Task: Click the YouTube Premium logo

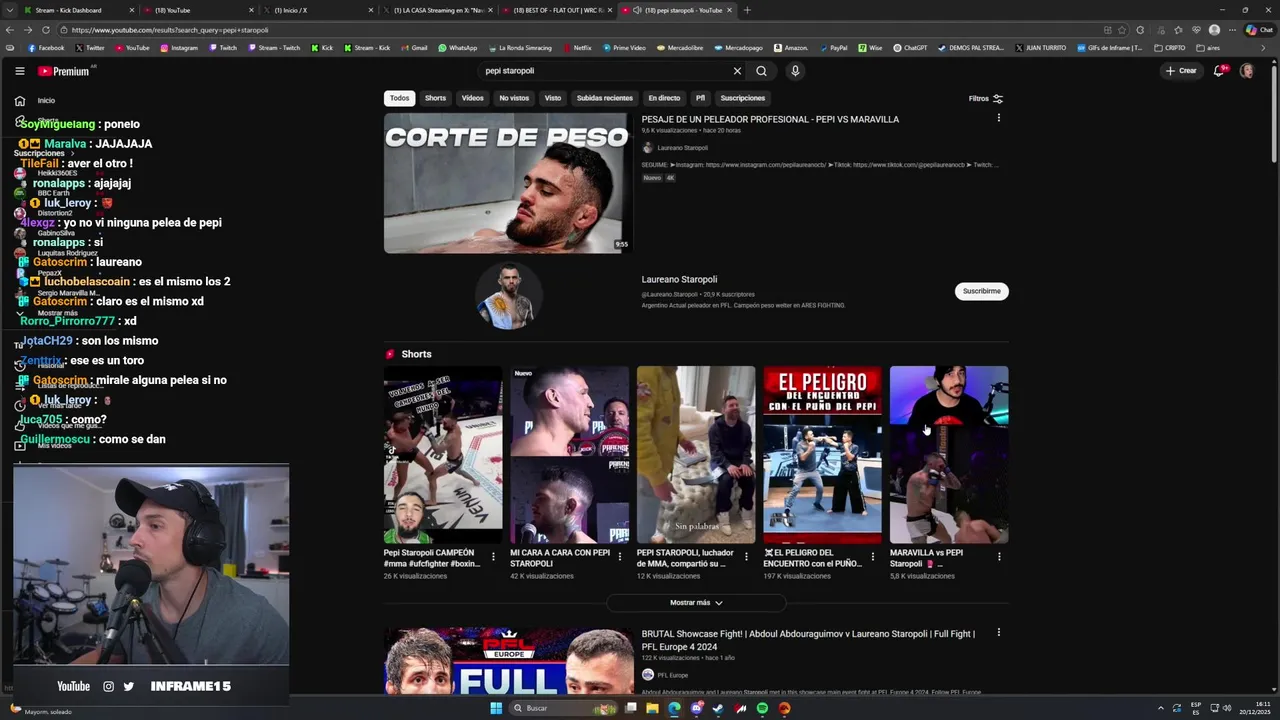Action: (x=65, y=71)
